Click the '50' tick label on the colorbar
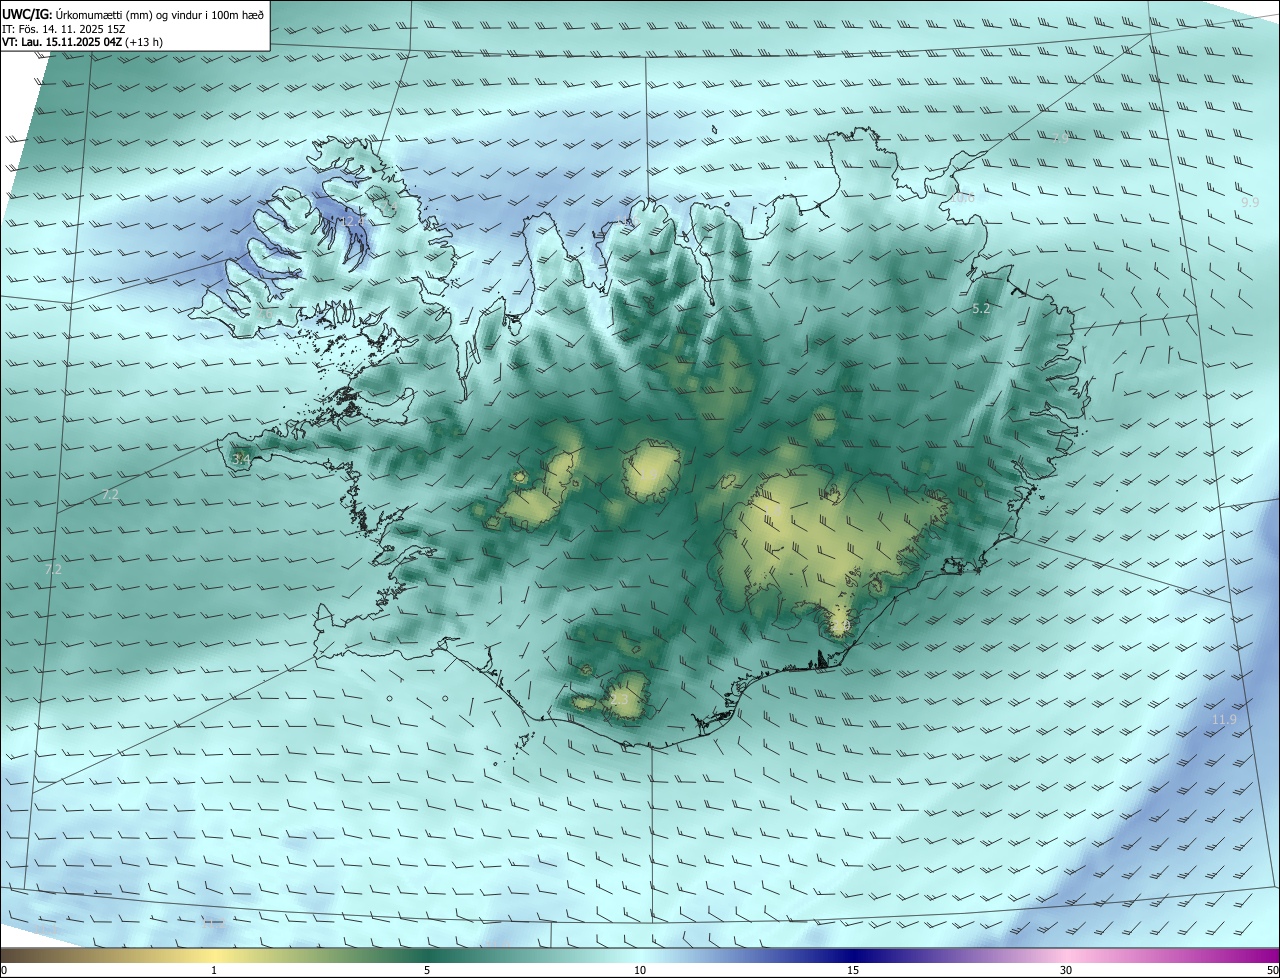Viewport: 1280px width, 978px height. tap(1272, 970)
